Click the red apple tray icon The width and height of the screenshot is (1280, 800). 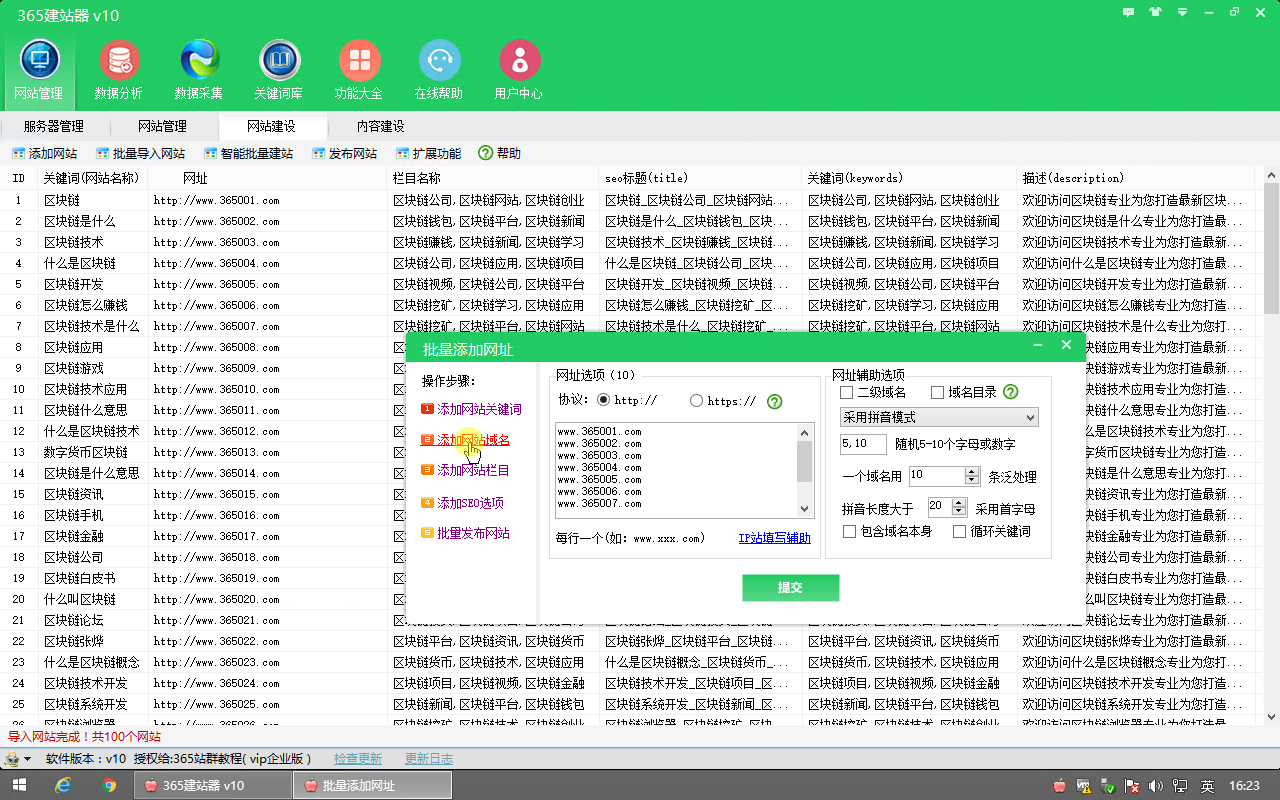tap(1060, 786)
